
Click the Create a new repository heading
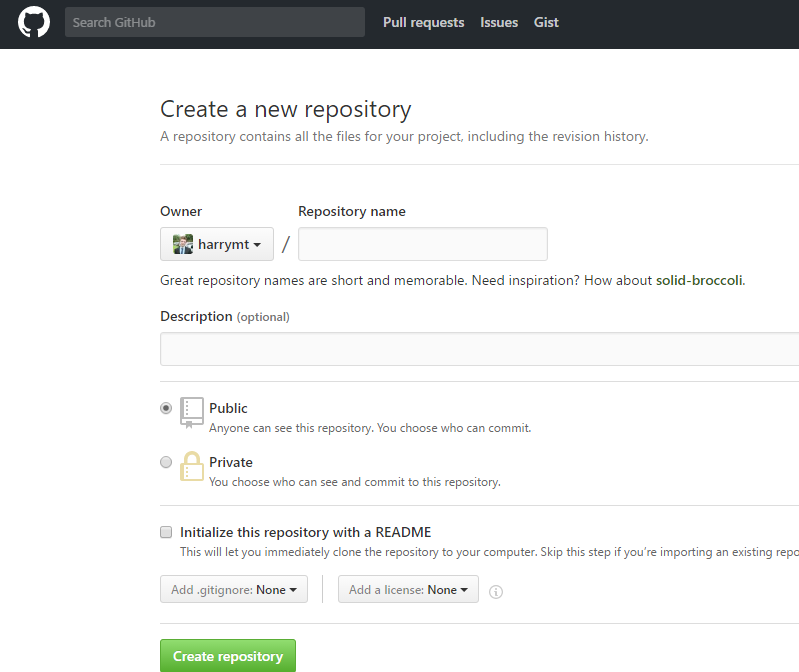[x=286, y=109]
